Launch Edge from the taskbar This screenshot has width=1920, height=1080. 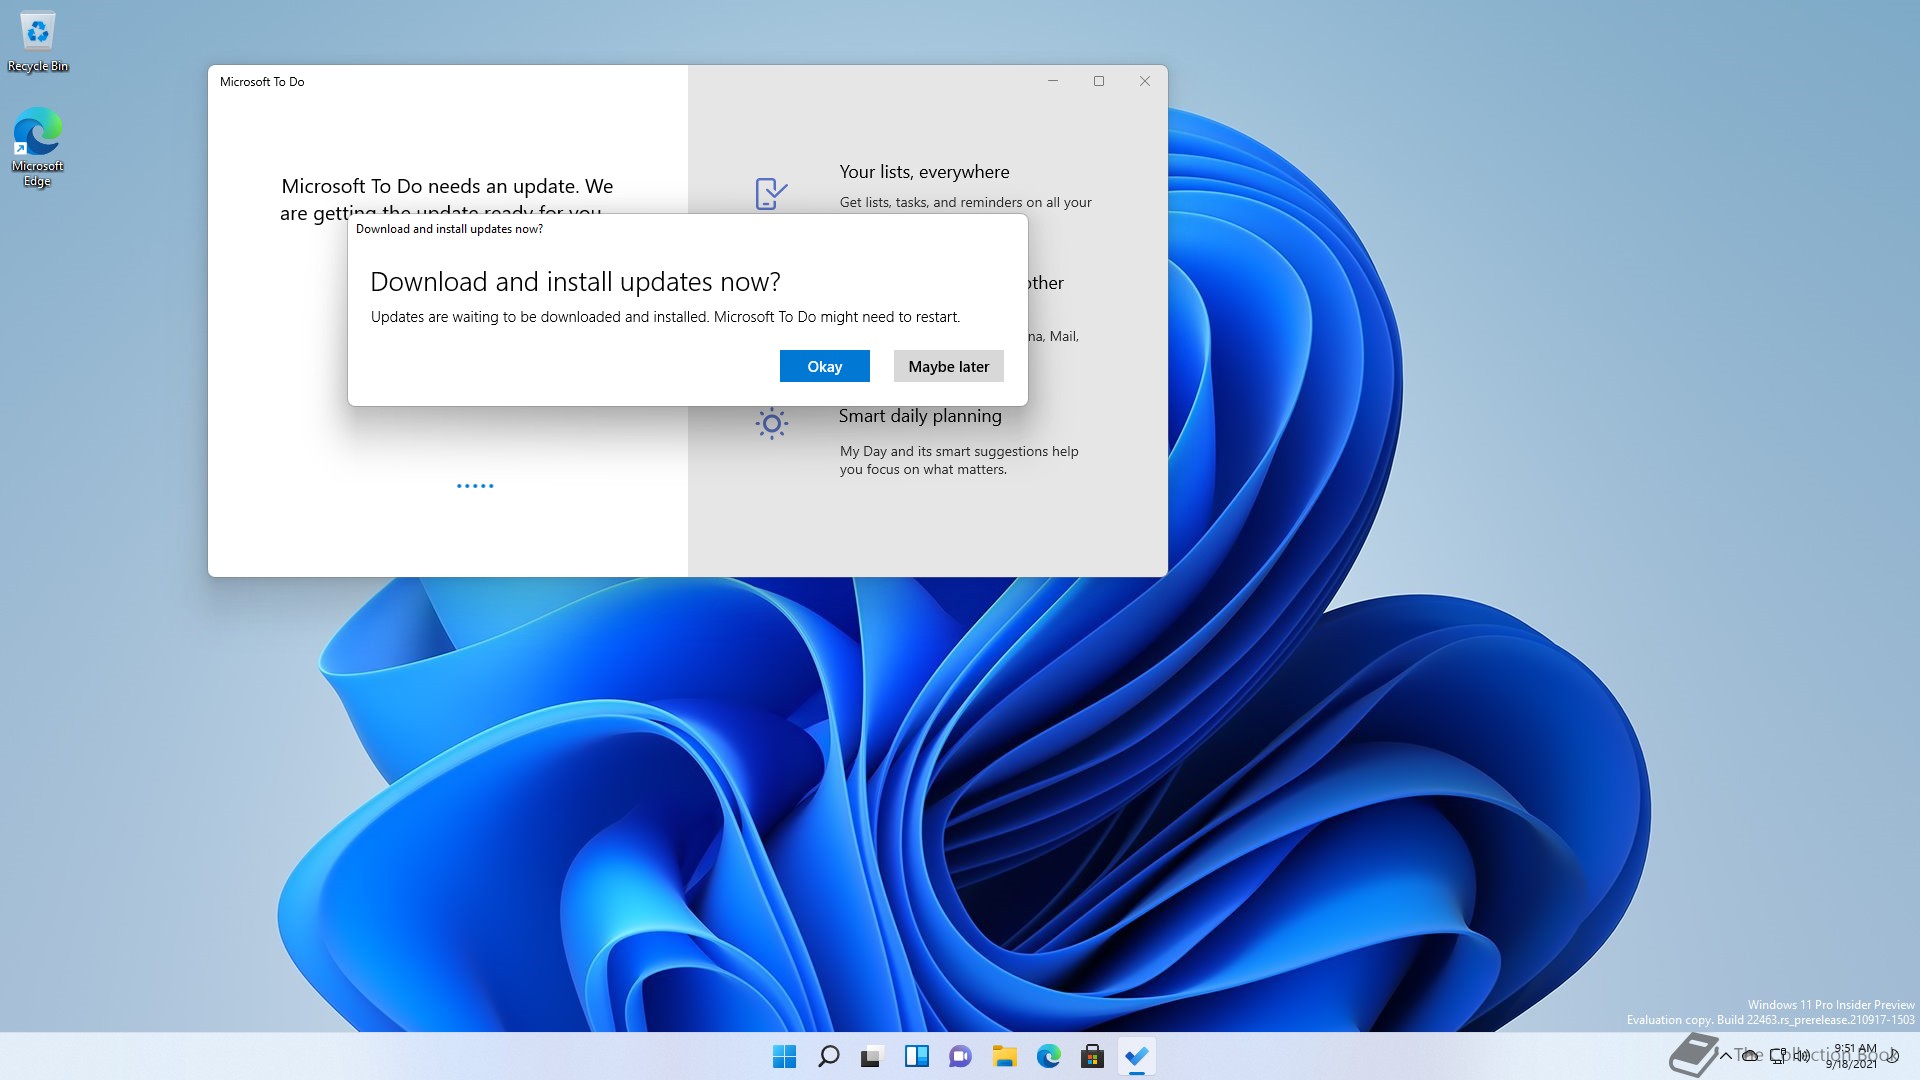[1049, 1056]
